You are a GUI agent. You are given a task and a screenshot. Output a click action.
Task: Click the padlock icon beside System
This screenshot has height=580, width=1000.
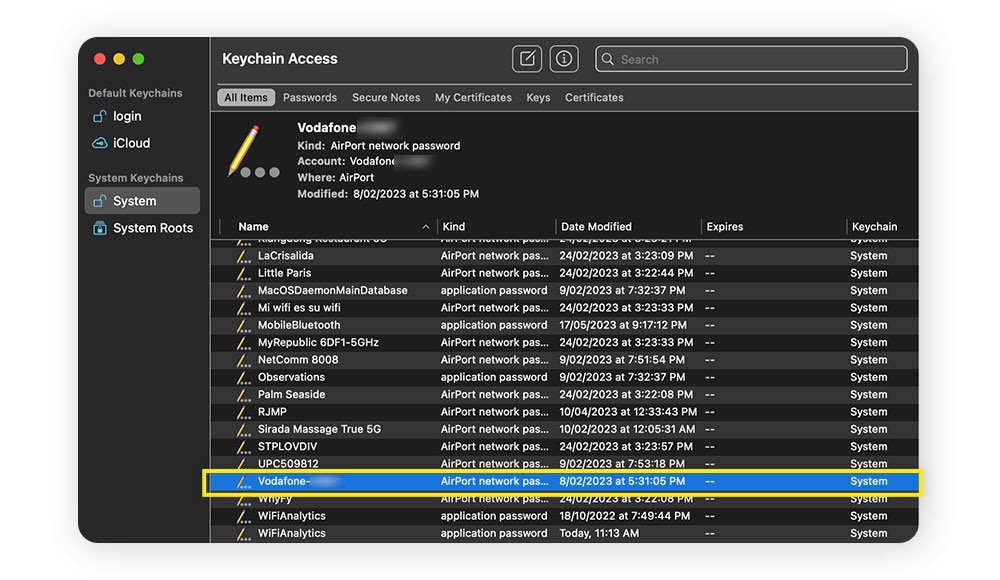[99, 201]
